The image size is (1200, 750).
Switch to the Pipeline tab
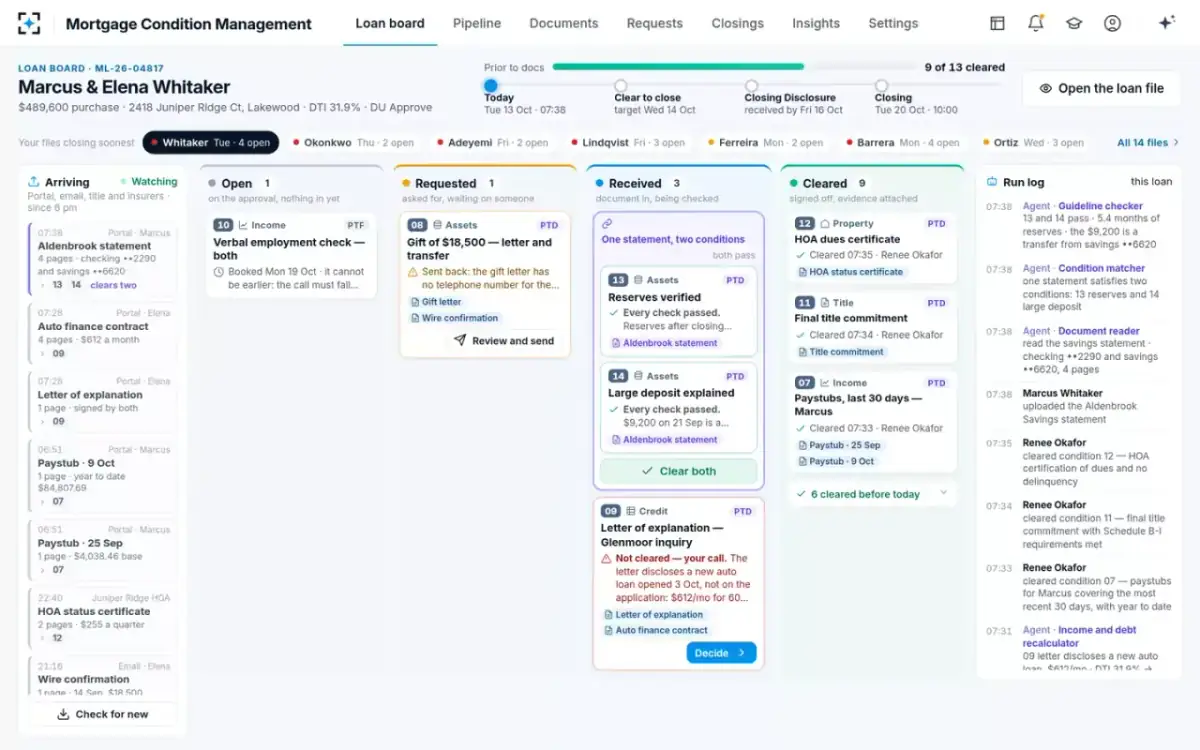click(x=477, y=23)
